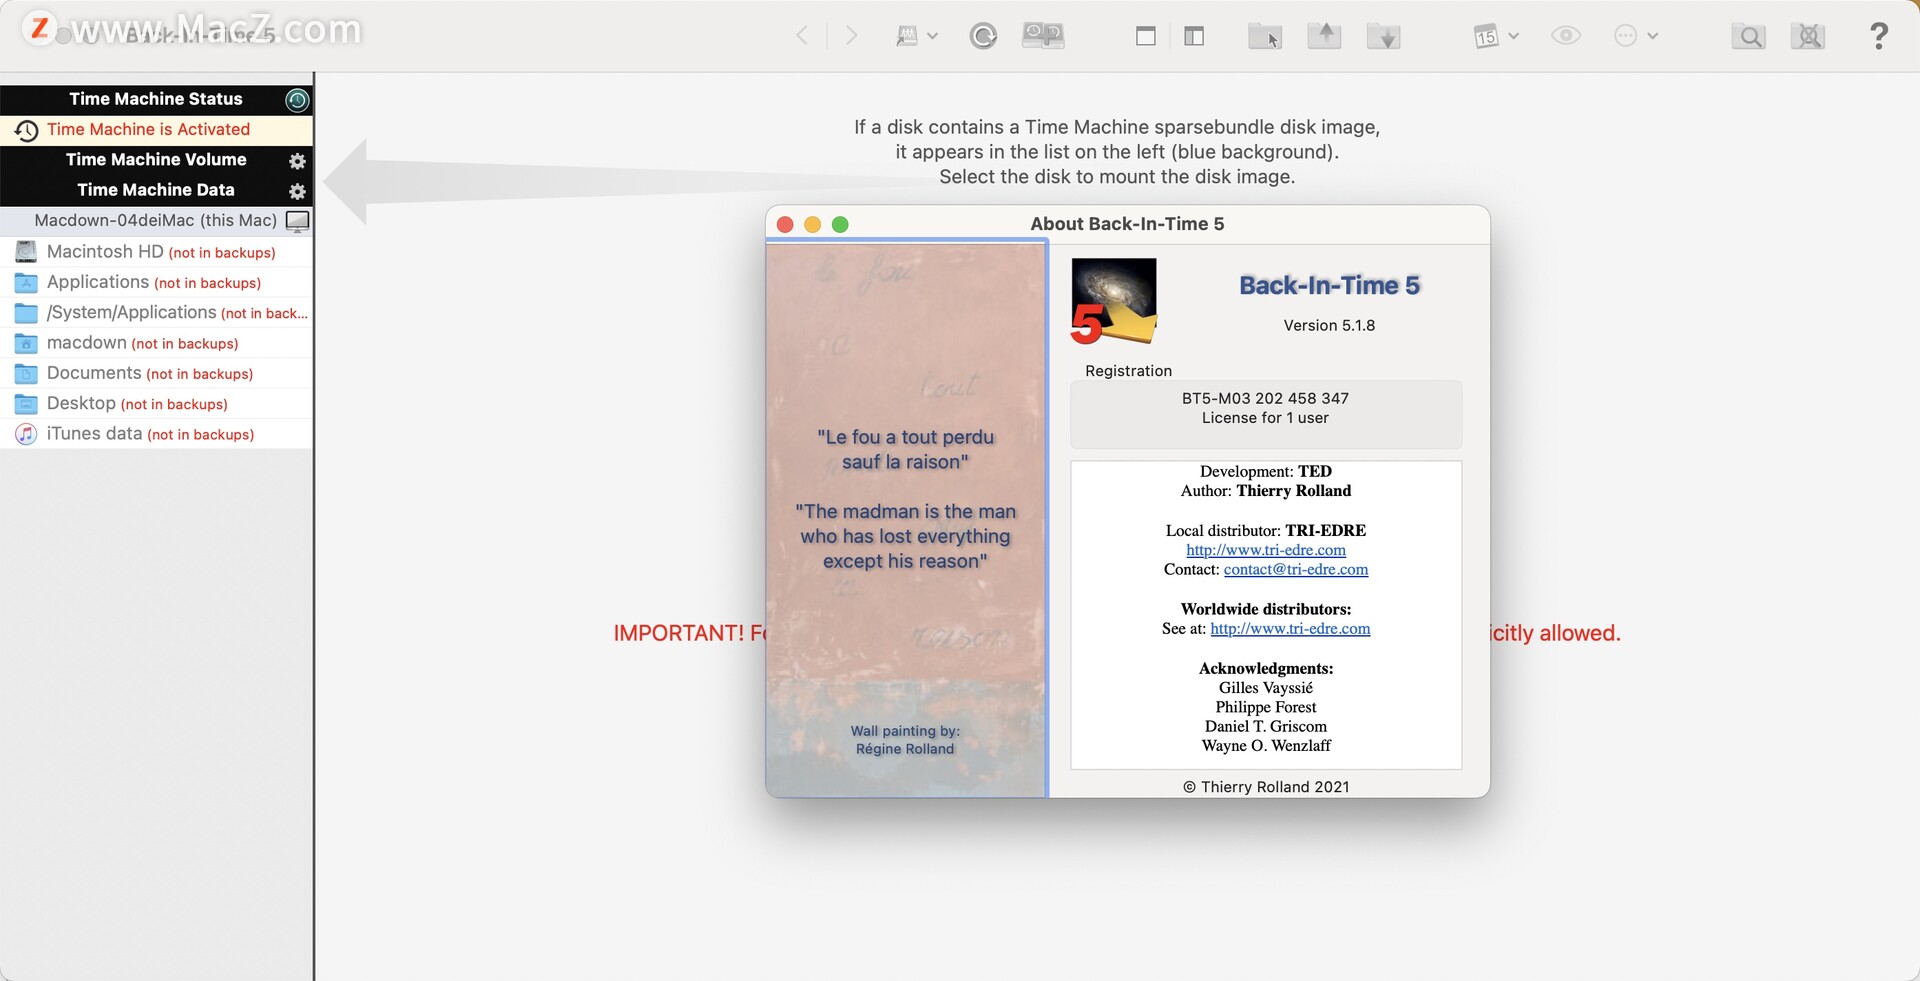Image resolution: width=1920 pixels, height=981 pixels.
Task: Click the folder with down arrow icon
Action: [1384, 37]
